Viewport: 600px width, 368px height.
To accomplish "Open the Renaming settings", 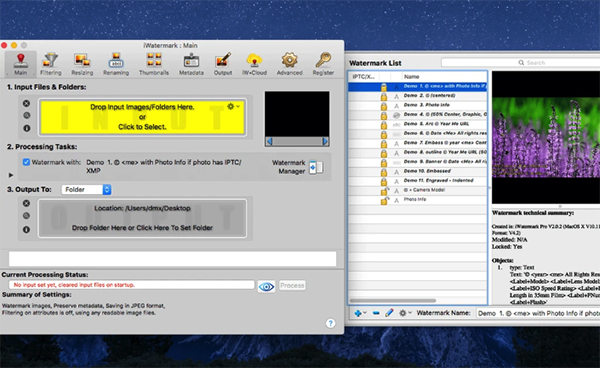I will [116, 64].
